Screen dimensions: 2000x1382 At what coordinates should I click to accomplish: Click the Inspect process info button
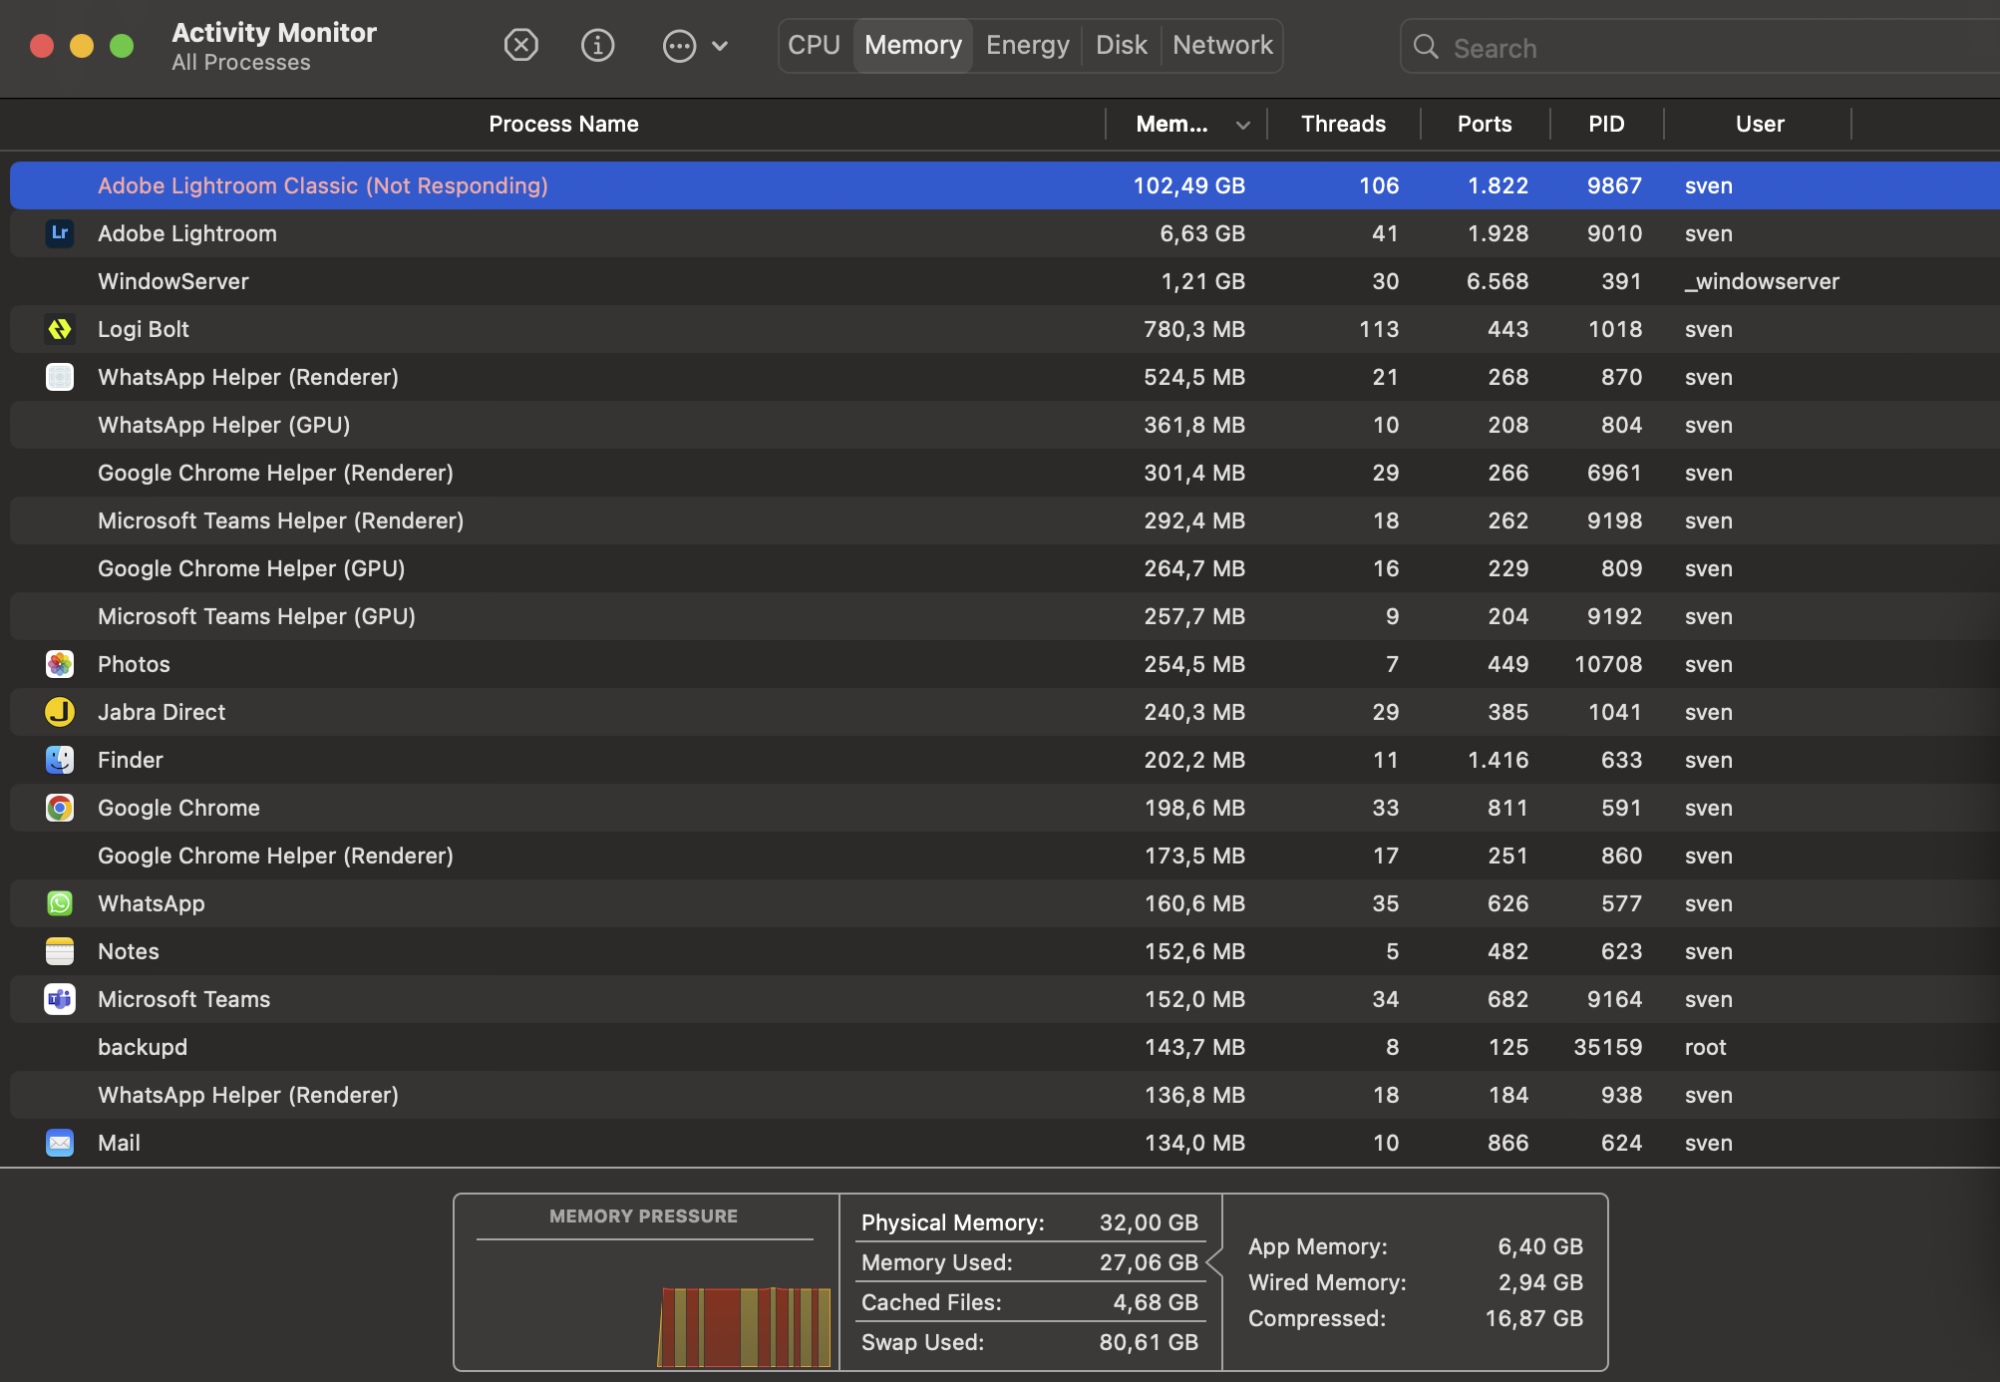pos(597,44)
